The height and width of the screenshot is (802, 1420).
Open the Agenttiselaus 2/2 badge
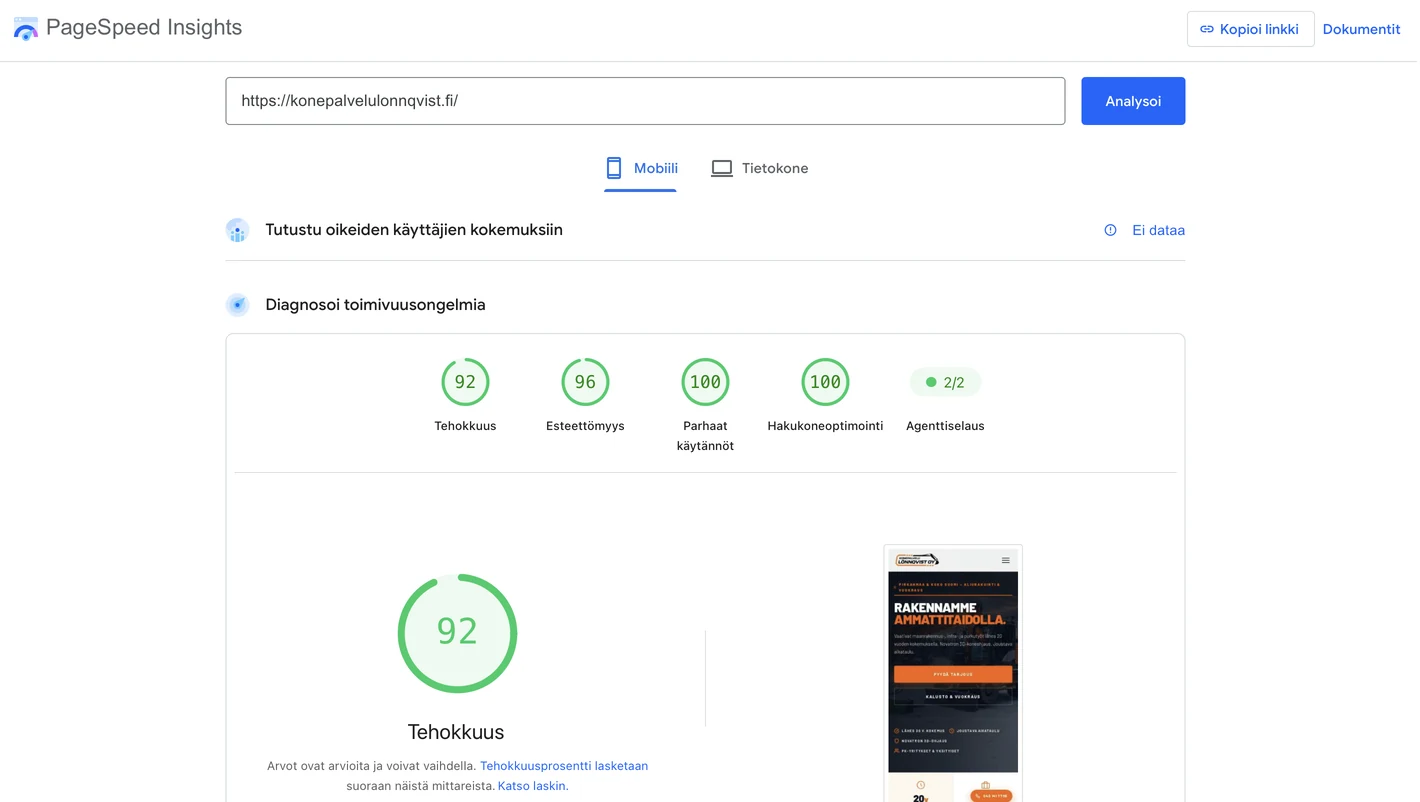coord(945,382)
